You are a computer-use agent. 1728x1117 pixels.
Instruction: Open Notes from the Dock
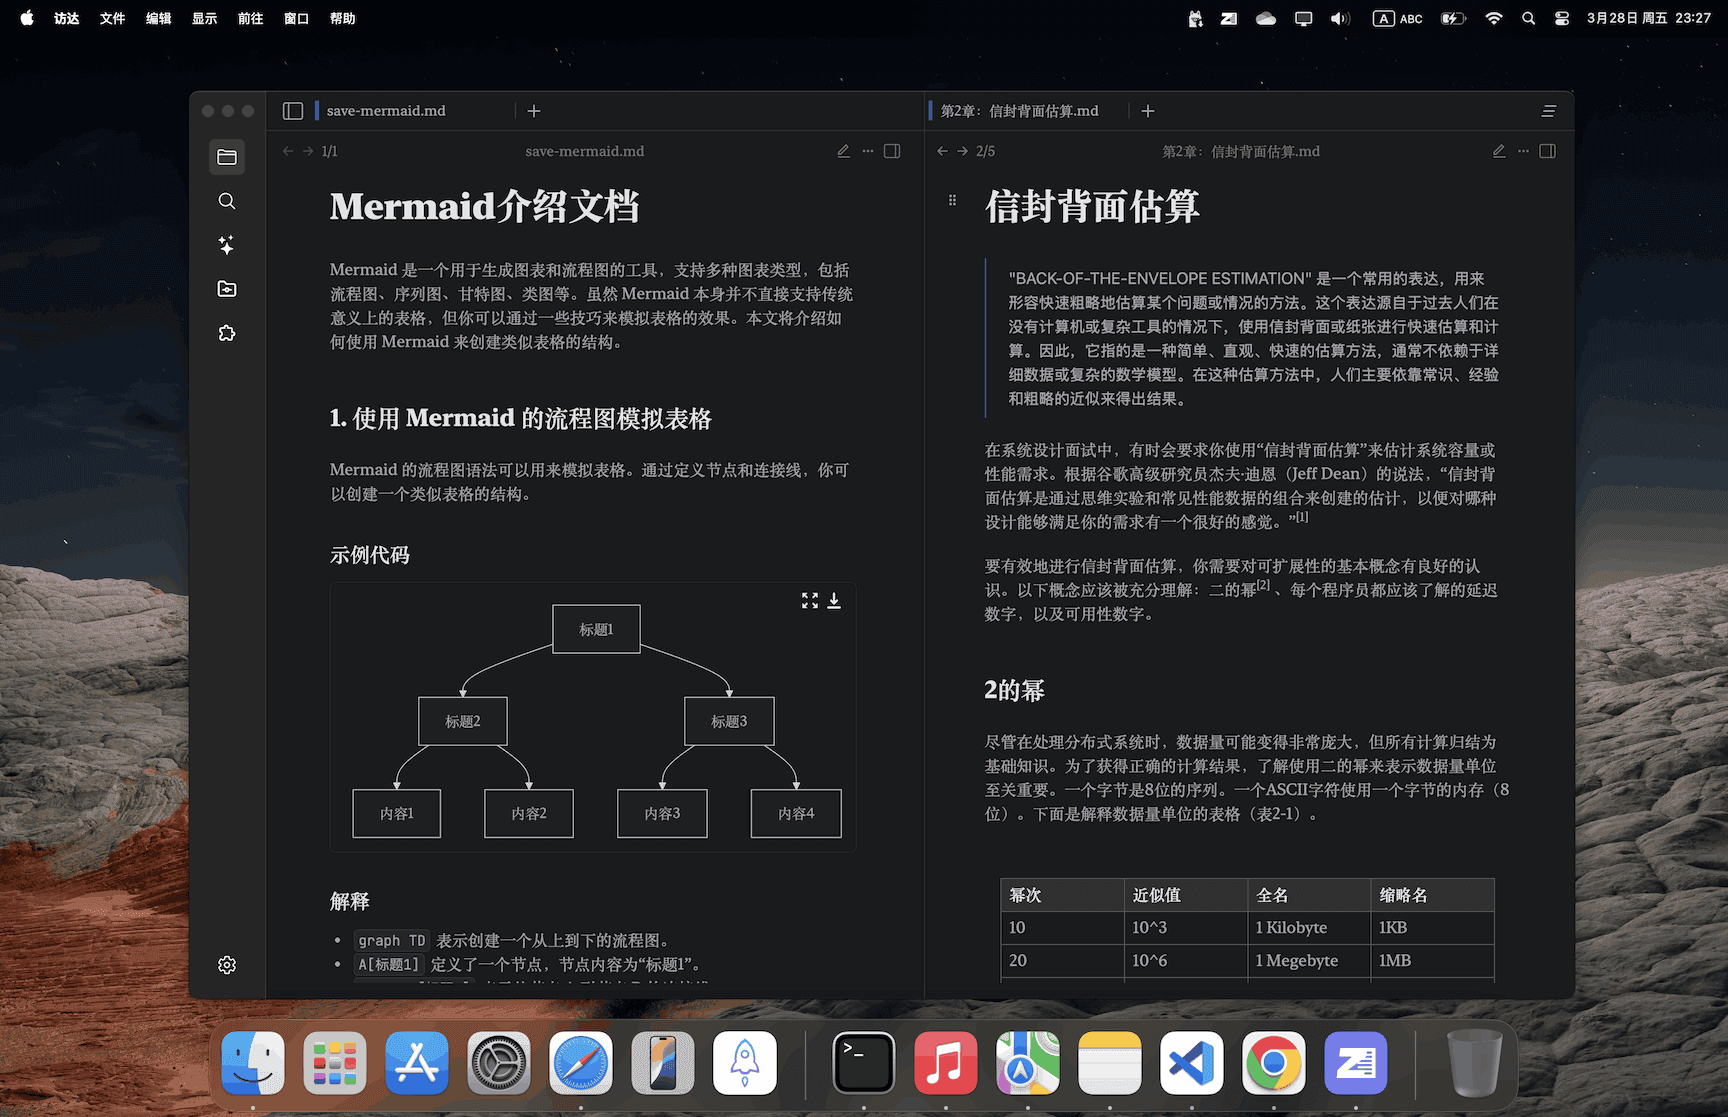click(1110, 1063)
